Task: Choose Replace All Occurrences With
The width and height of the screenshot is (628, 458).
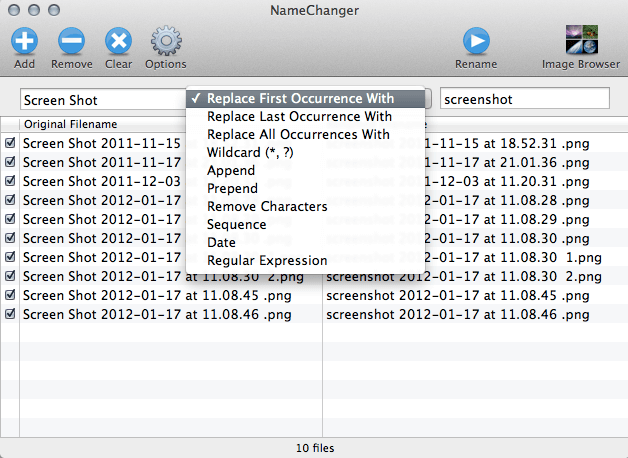Action: coord(298,135)
